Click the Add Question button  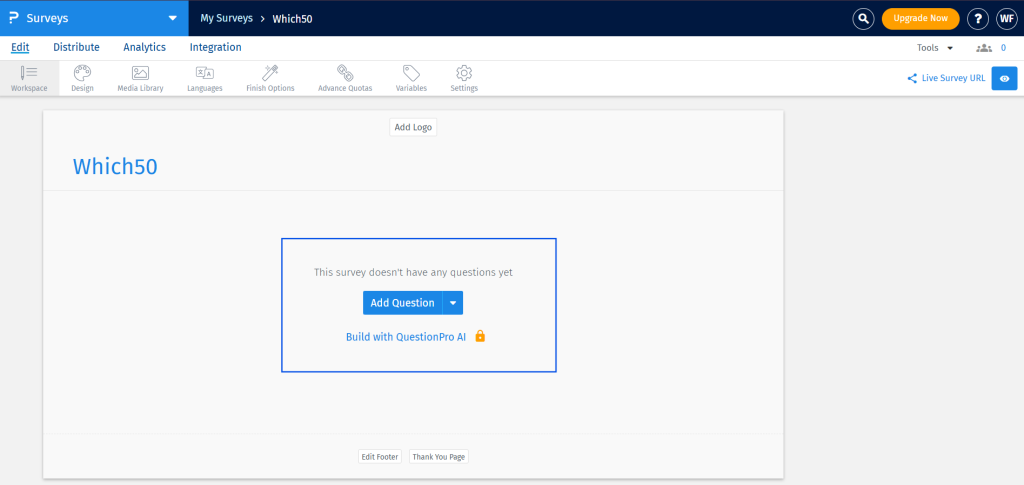click(x=402, y=303)
